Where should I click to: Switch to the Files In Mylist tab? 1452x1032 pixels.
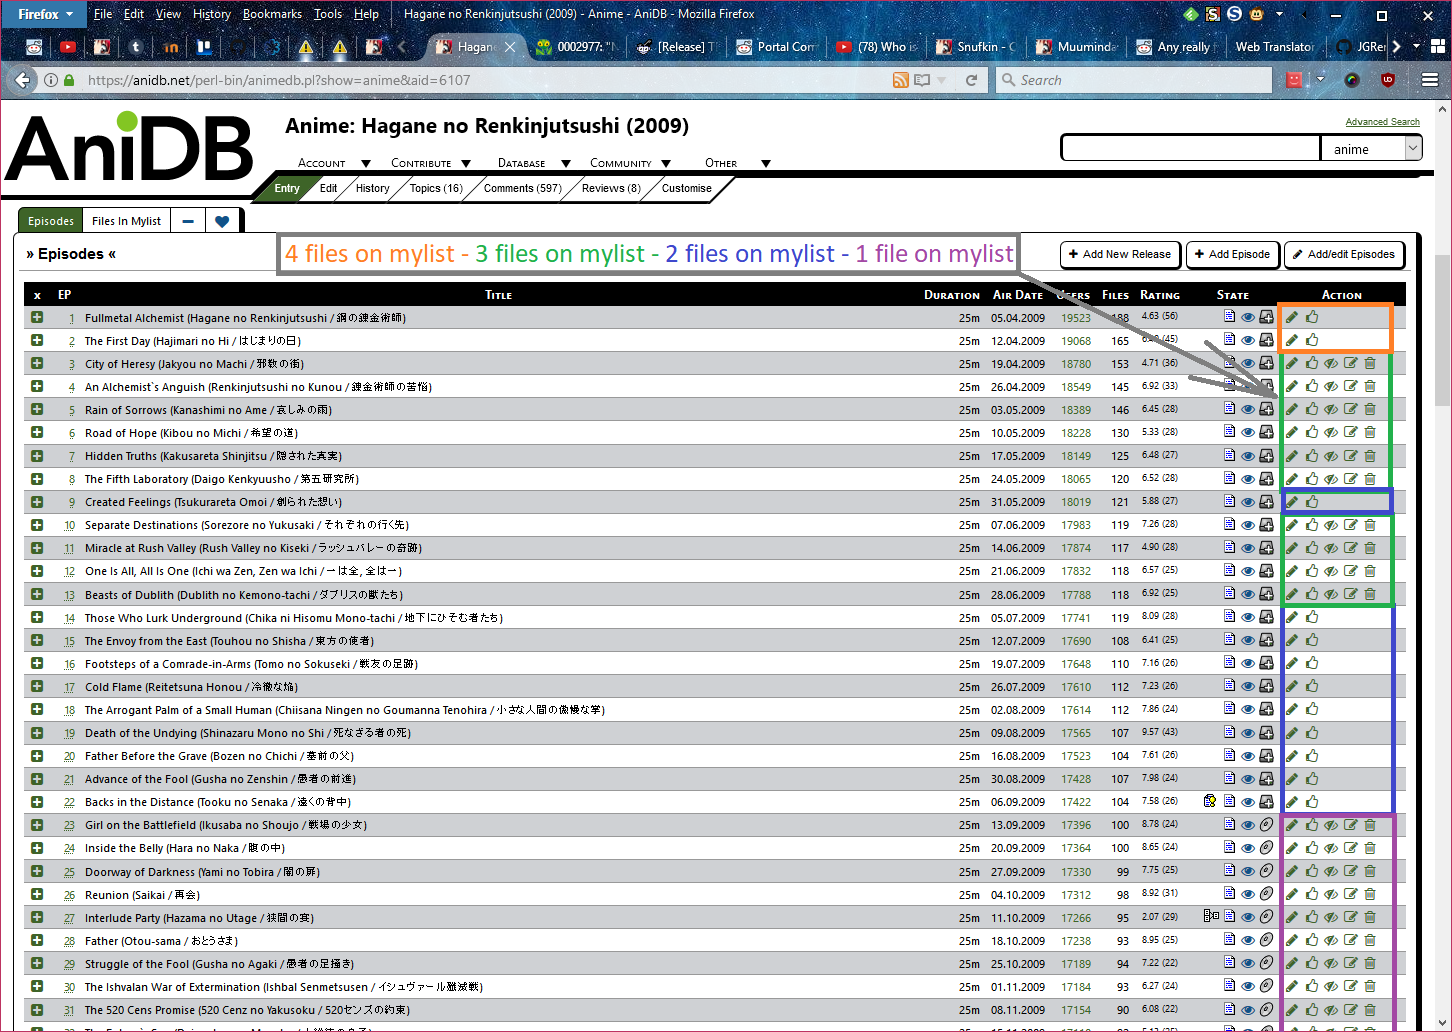click(126, 221)
